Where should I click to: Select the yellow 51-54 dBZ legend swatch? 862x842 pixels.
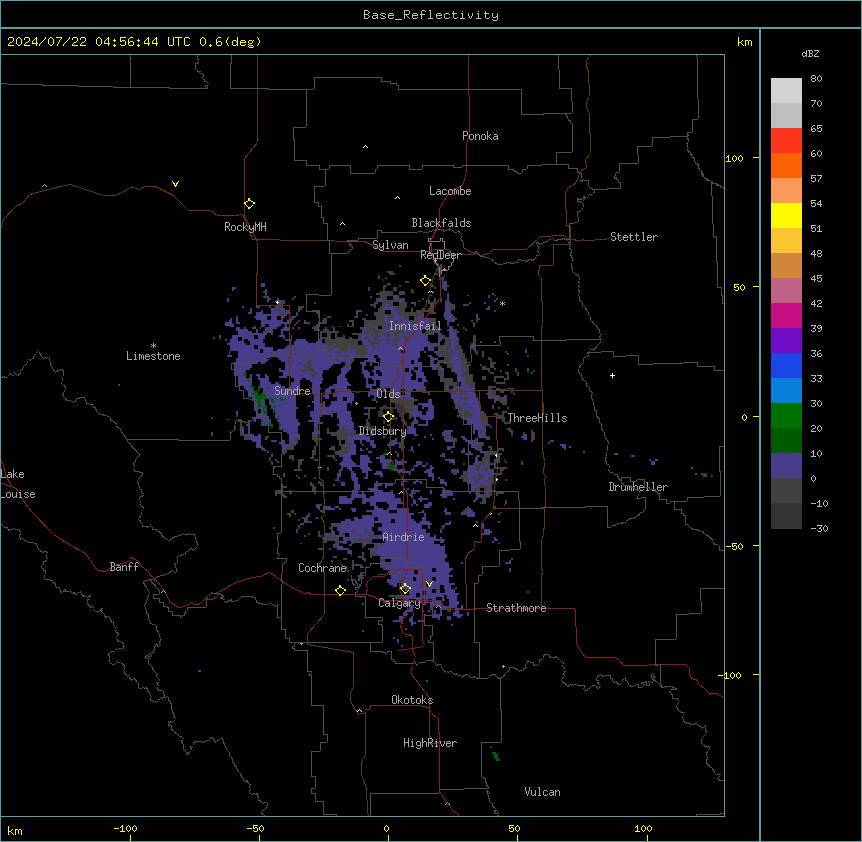tap(786, 215)
